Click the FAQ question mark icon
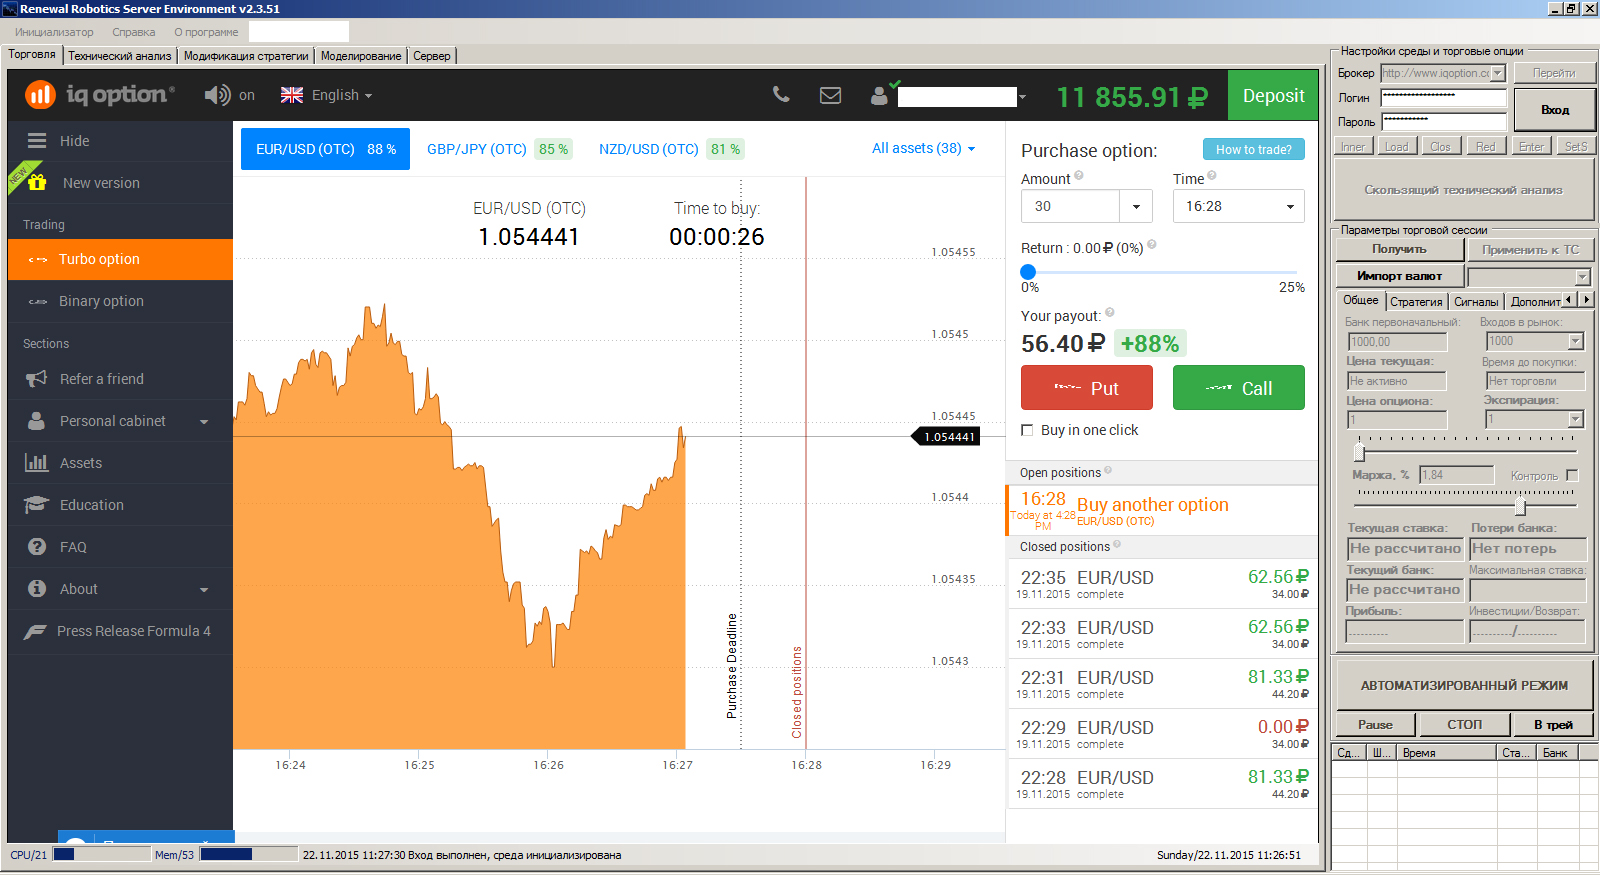1600x875 pixels. pos(37,547)
